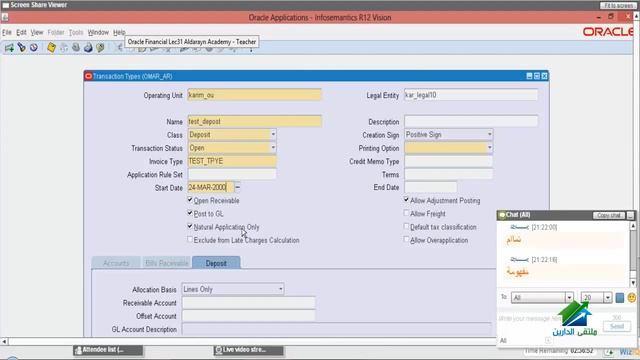Open the Show Navigator toolbar icon
Screen dimensions: 640x360
click(33, 48)
